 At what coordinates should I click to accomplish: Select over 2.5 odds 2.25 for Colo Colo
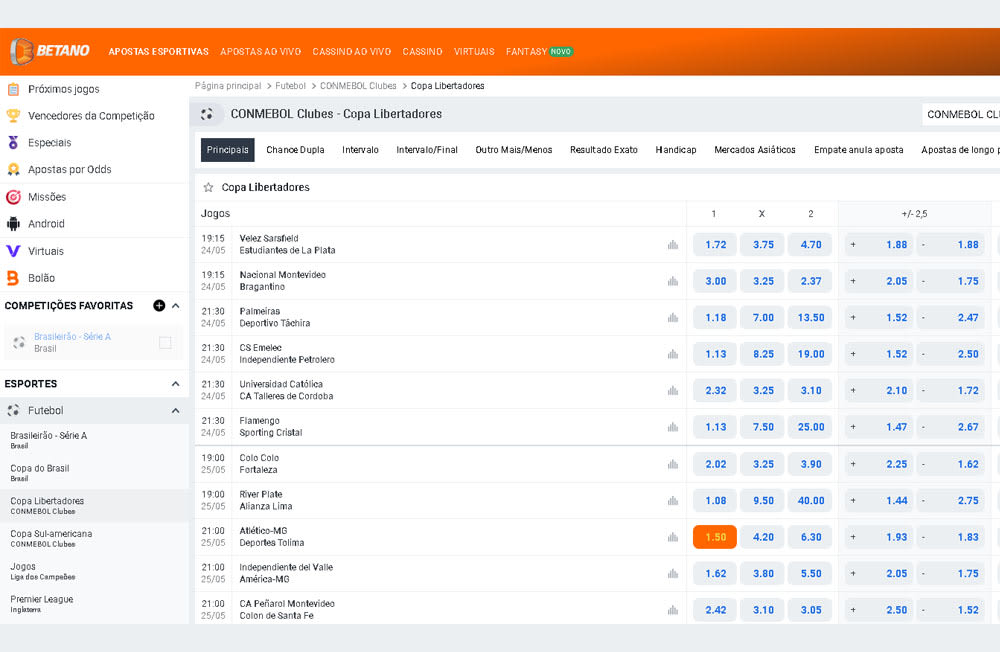click(880, 464)
